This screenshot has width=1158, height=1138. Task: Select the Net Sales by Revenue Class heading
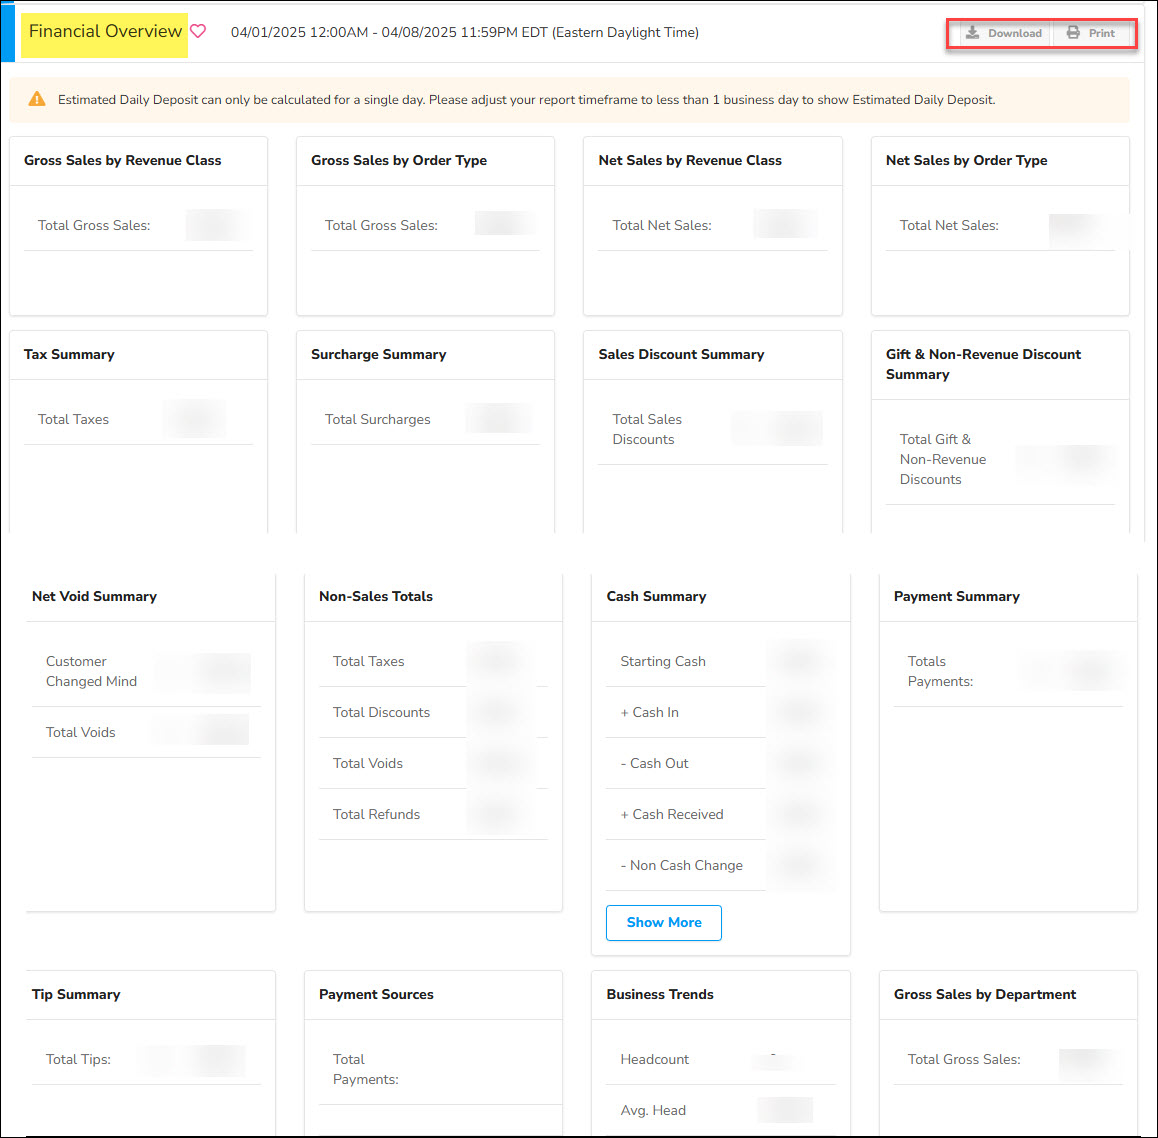pos(690,160)
